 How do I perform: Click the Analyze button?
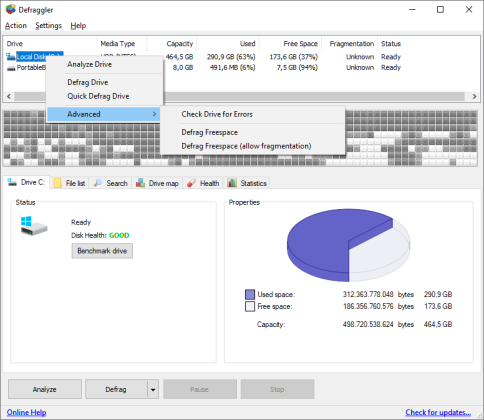[45, 389]
